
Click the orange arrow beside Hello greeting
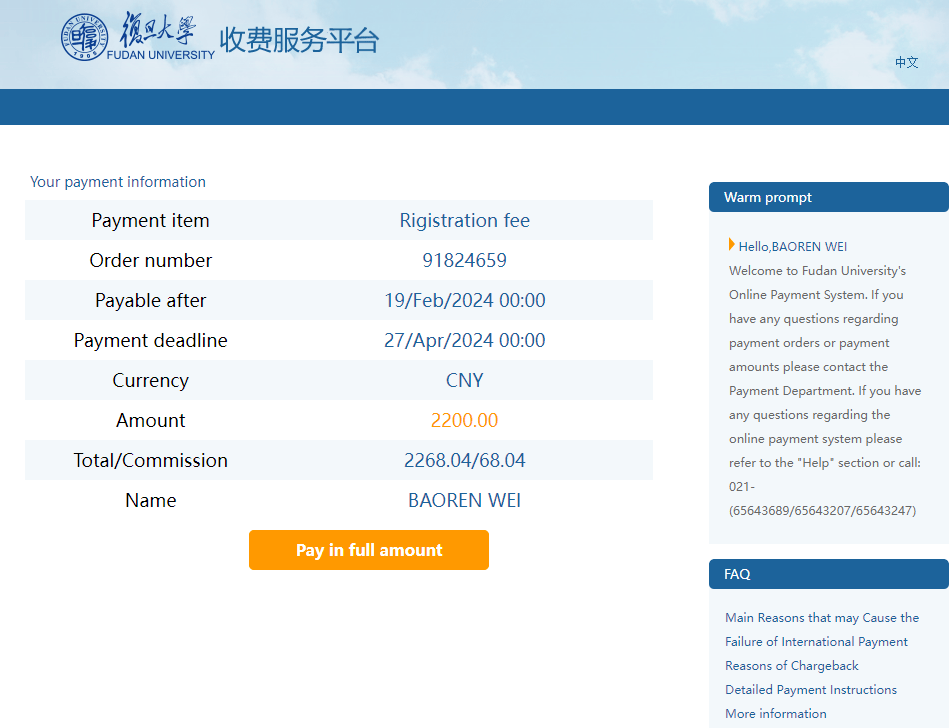[732, 245]
